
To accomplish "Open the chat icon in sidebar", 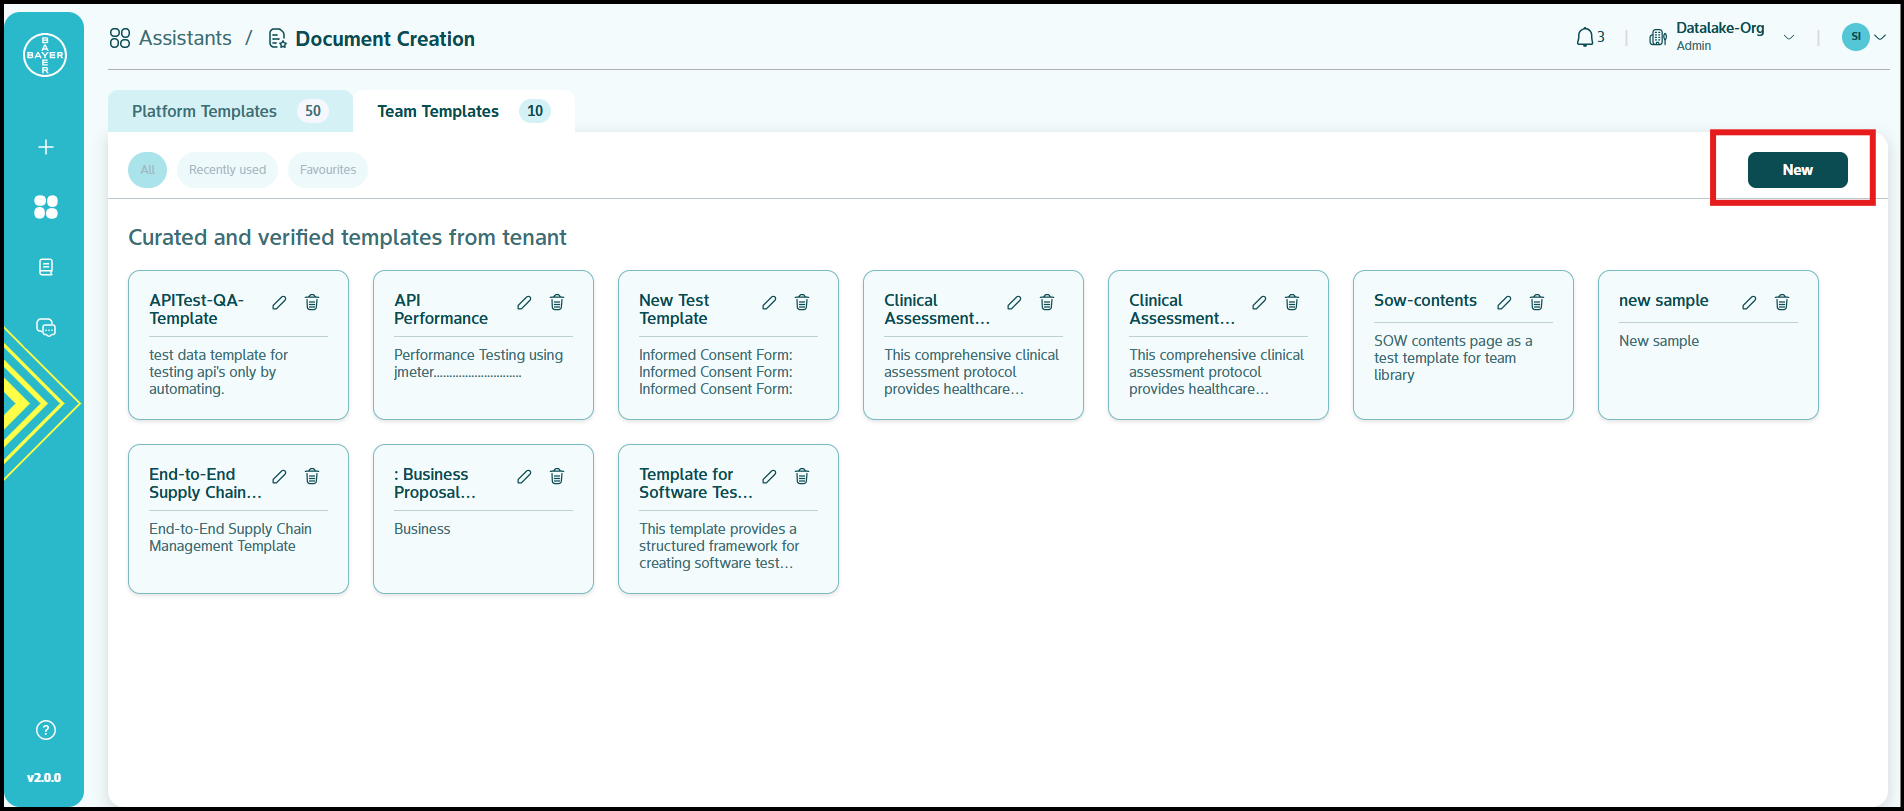I will 45,327.
